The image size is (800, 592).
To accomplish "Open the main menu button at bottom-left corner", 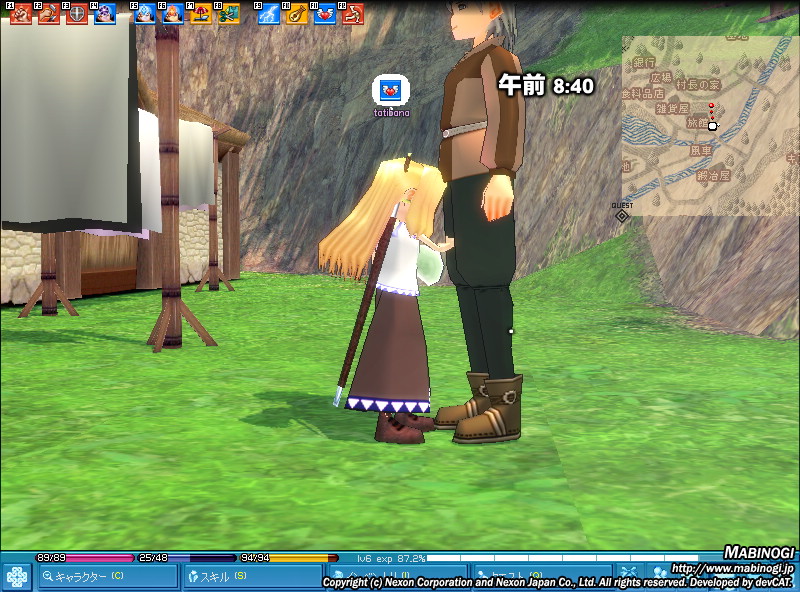I will (x=16, y=576).
